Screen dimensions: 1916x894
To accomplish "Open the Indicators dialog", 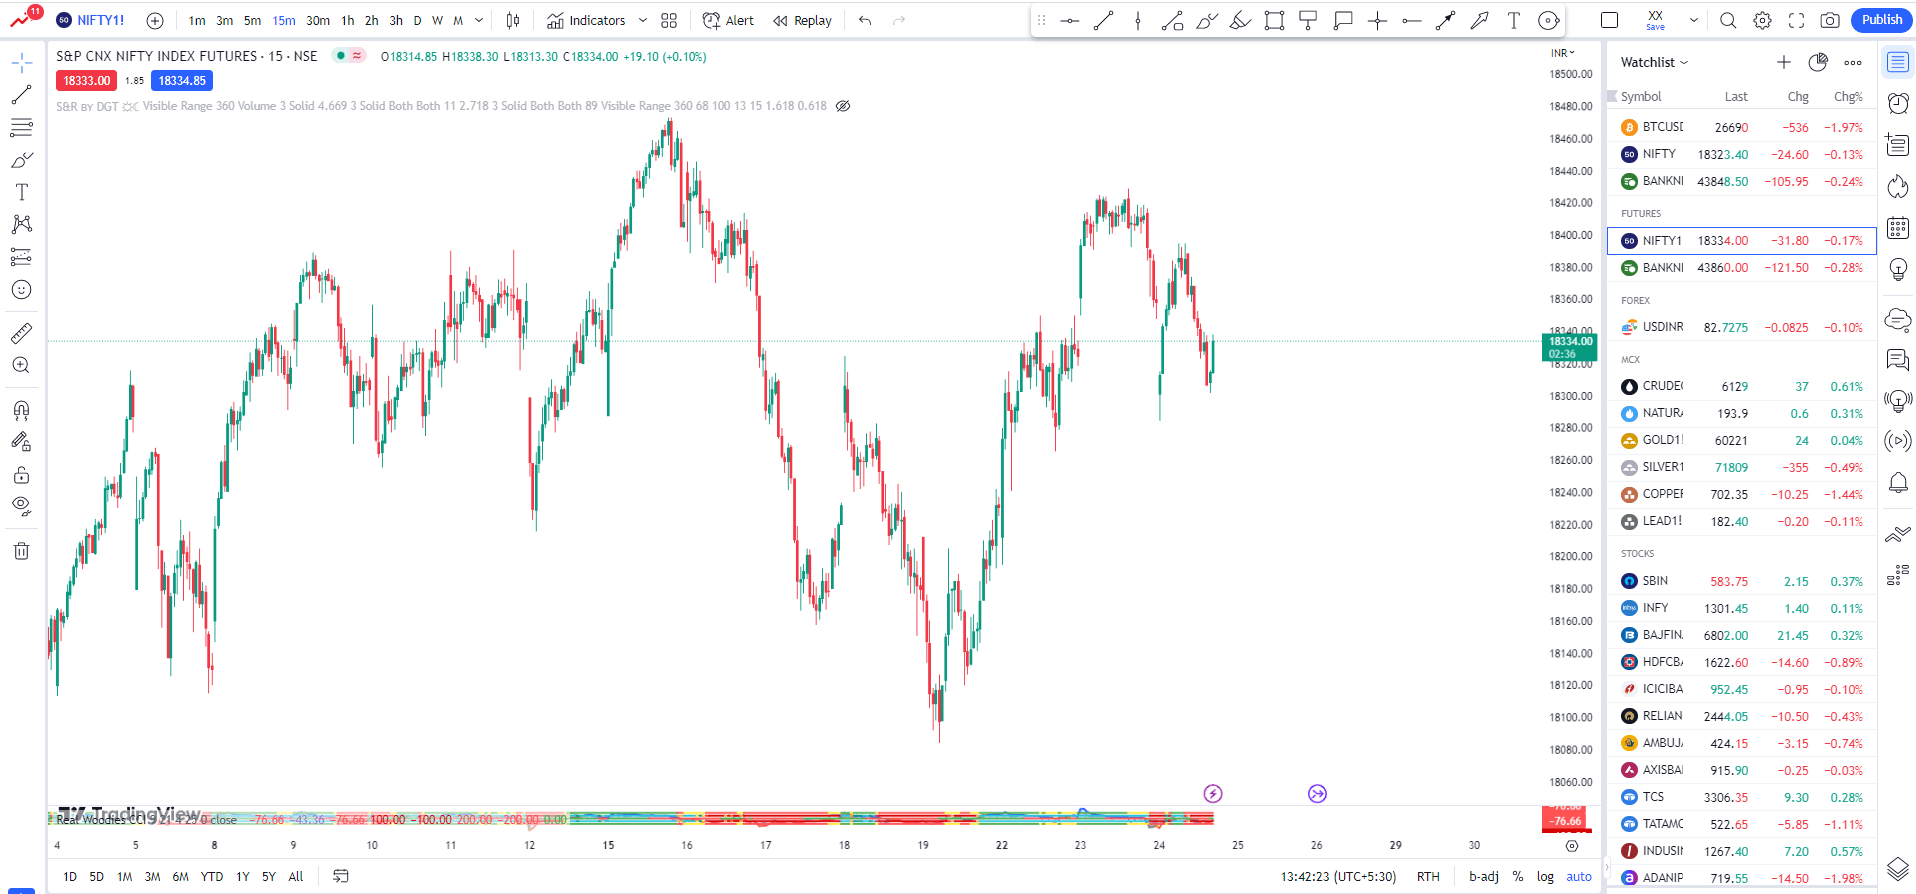I will coord(586,20).
